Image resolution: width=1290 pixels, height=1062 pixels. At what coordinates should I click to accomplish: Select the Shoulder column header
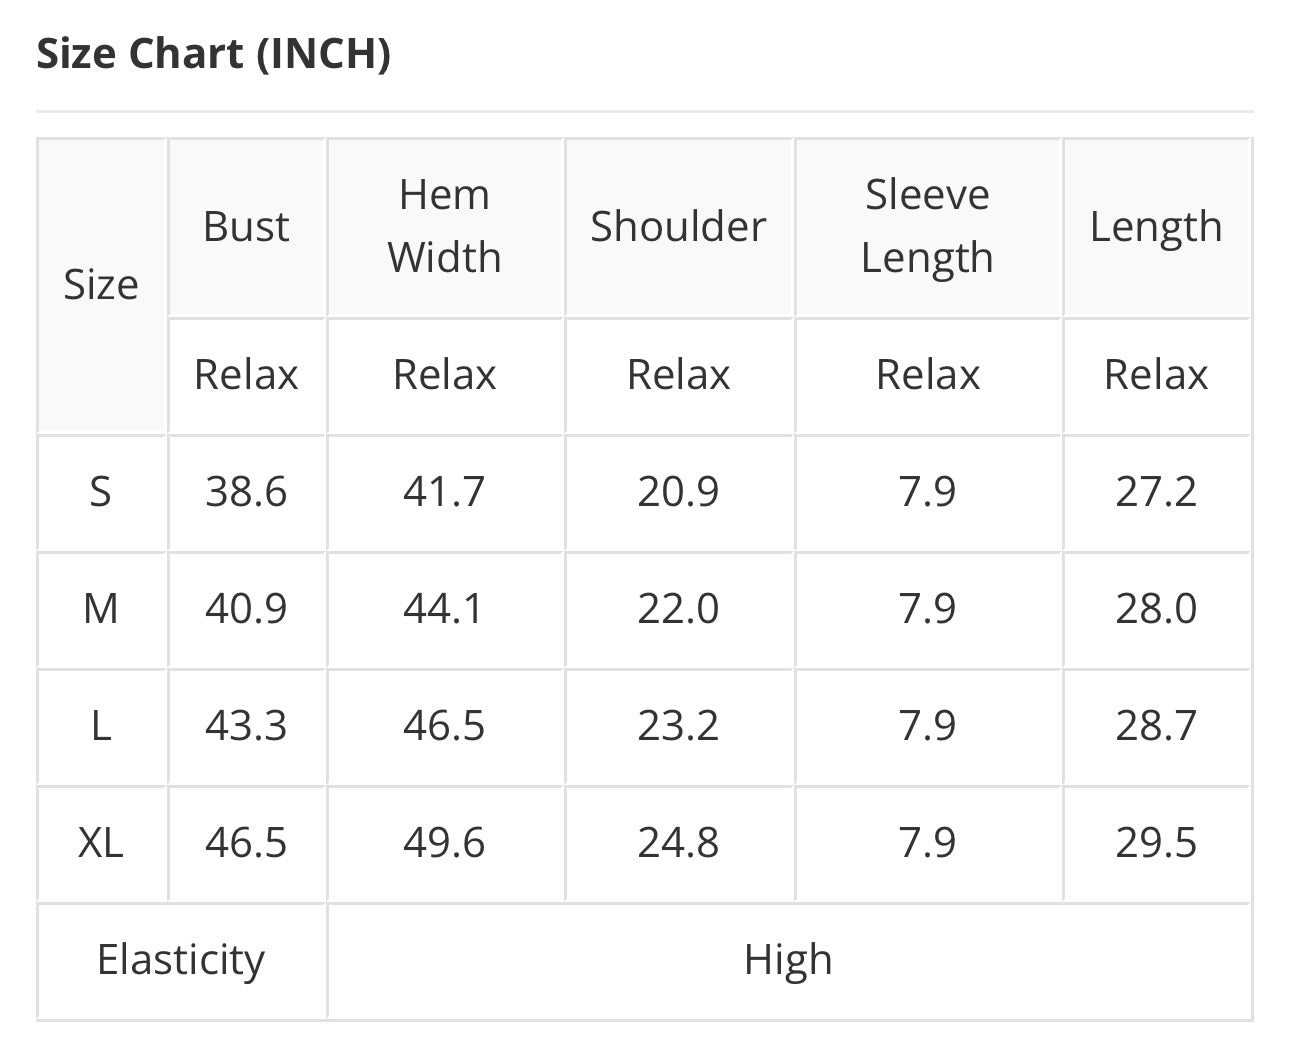pos(678,227)
